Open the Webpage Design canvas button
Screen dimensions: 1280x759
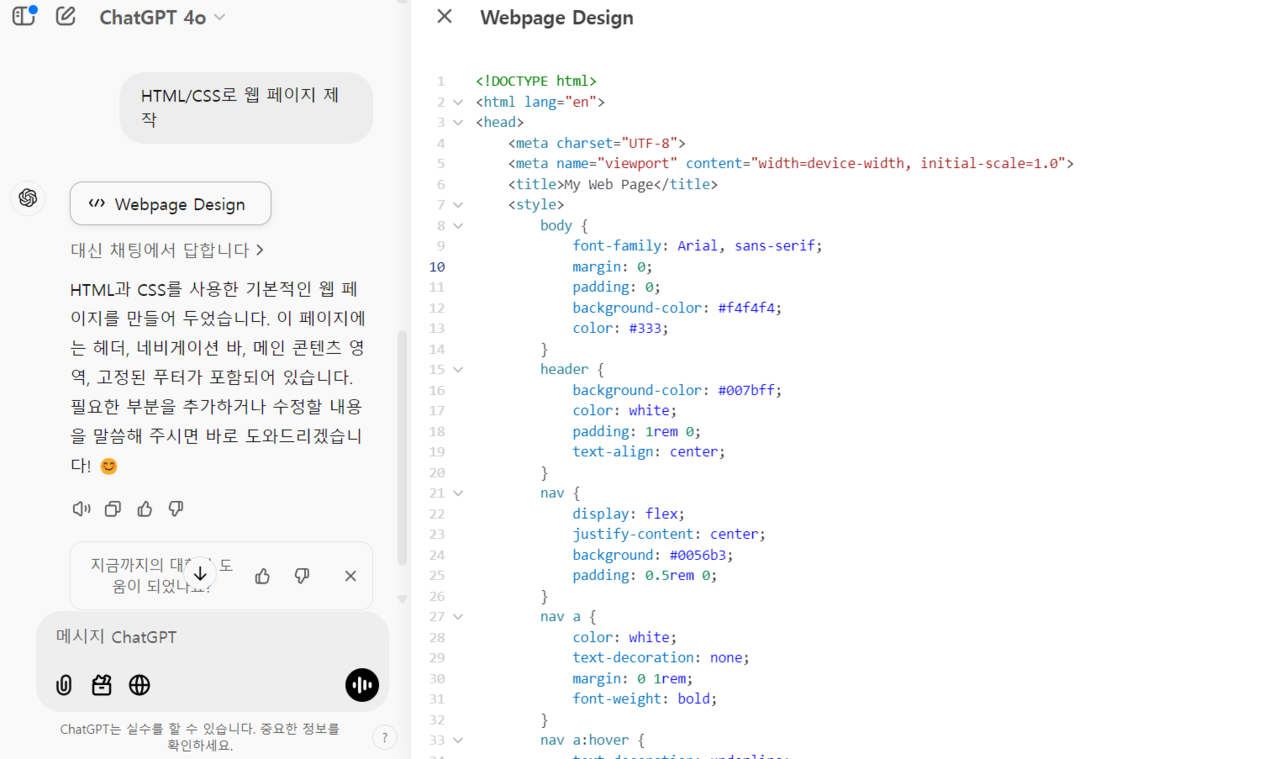(170, 204)
